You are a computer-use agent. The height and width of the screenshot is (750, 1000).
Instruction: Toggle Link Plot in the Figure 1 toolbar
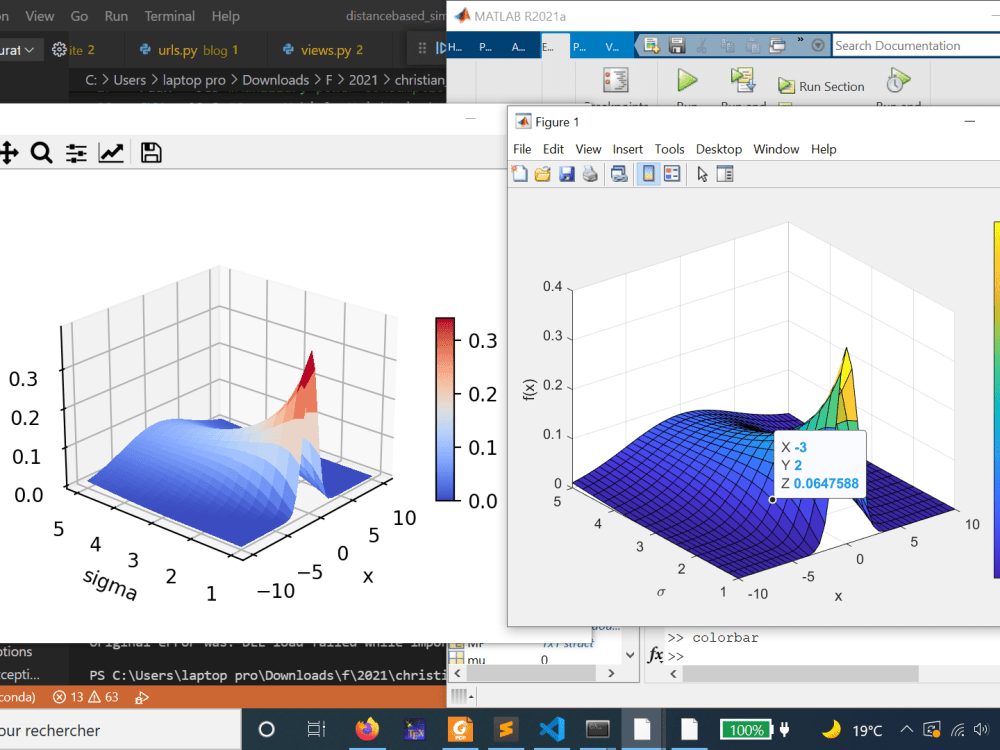tap(619, 173)
